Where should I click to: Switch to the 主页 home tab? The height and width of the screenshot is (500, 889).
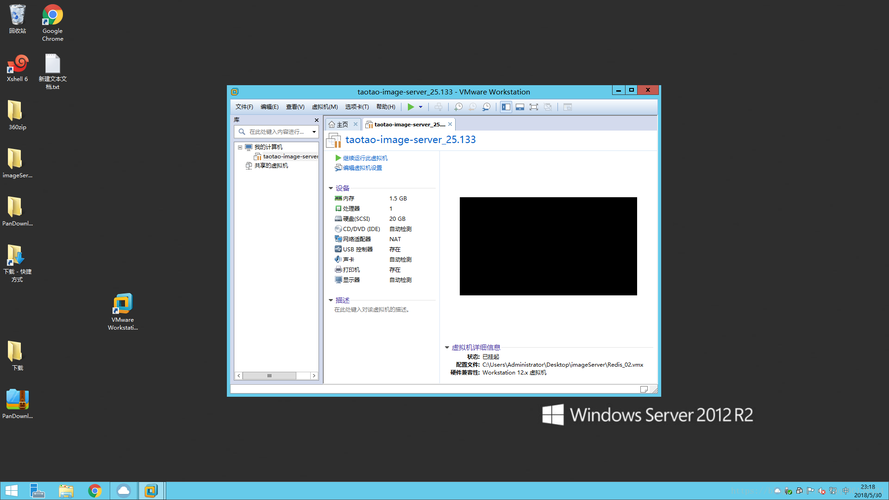[338, 124]
